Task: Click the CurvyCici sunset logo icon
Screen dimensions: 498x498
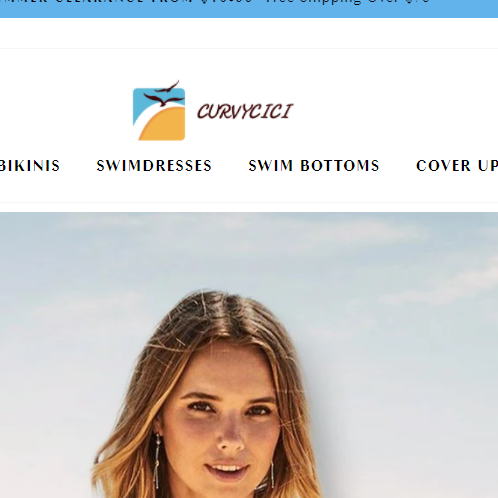Action: coord(159,110)
